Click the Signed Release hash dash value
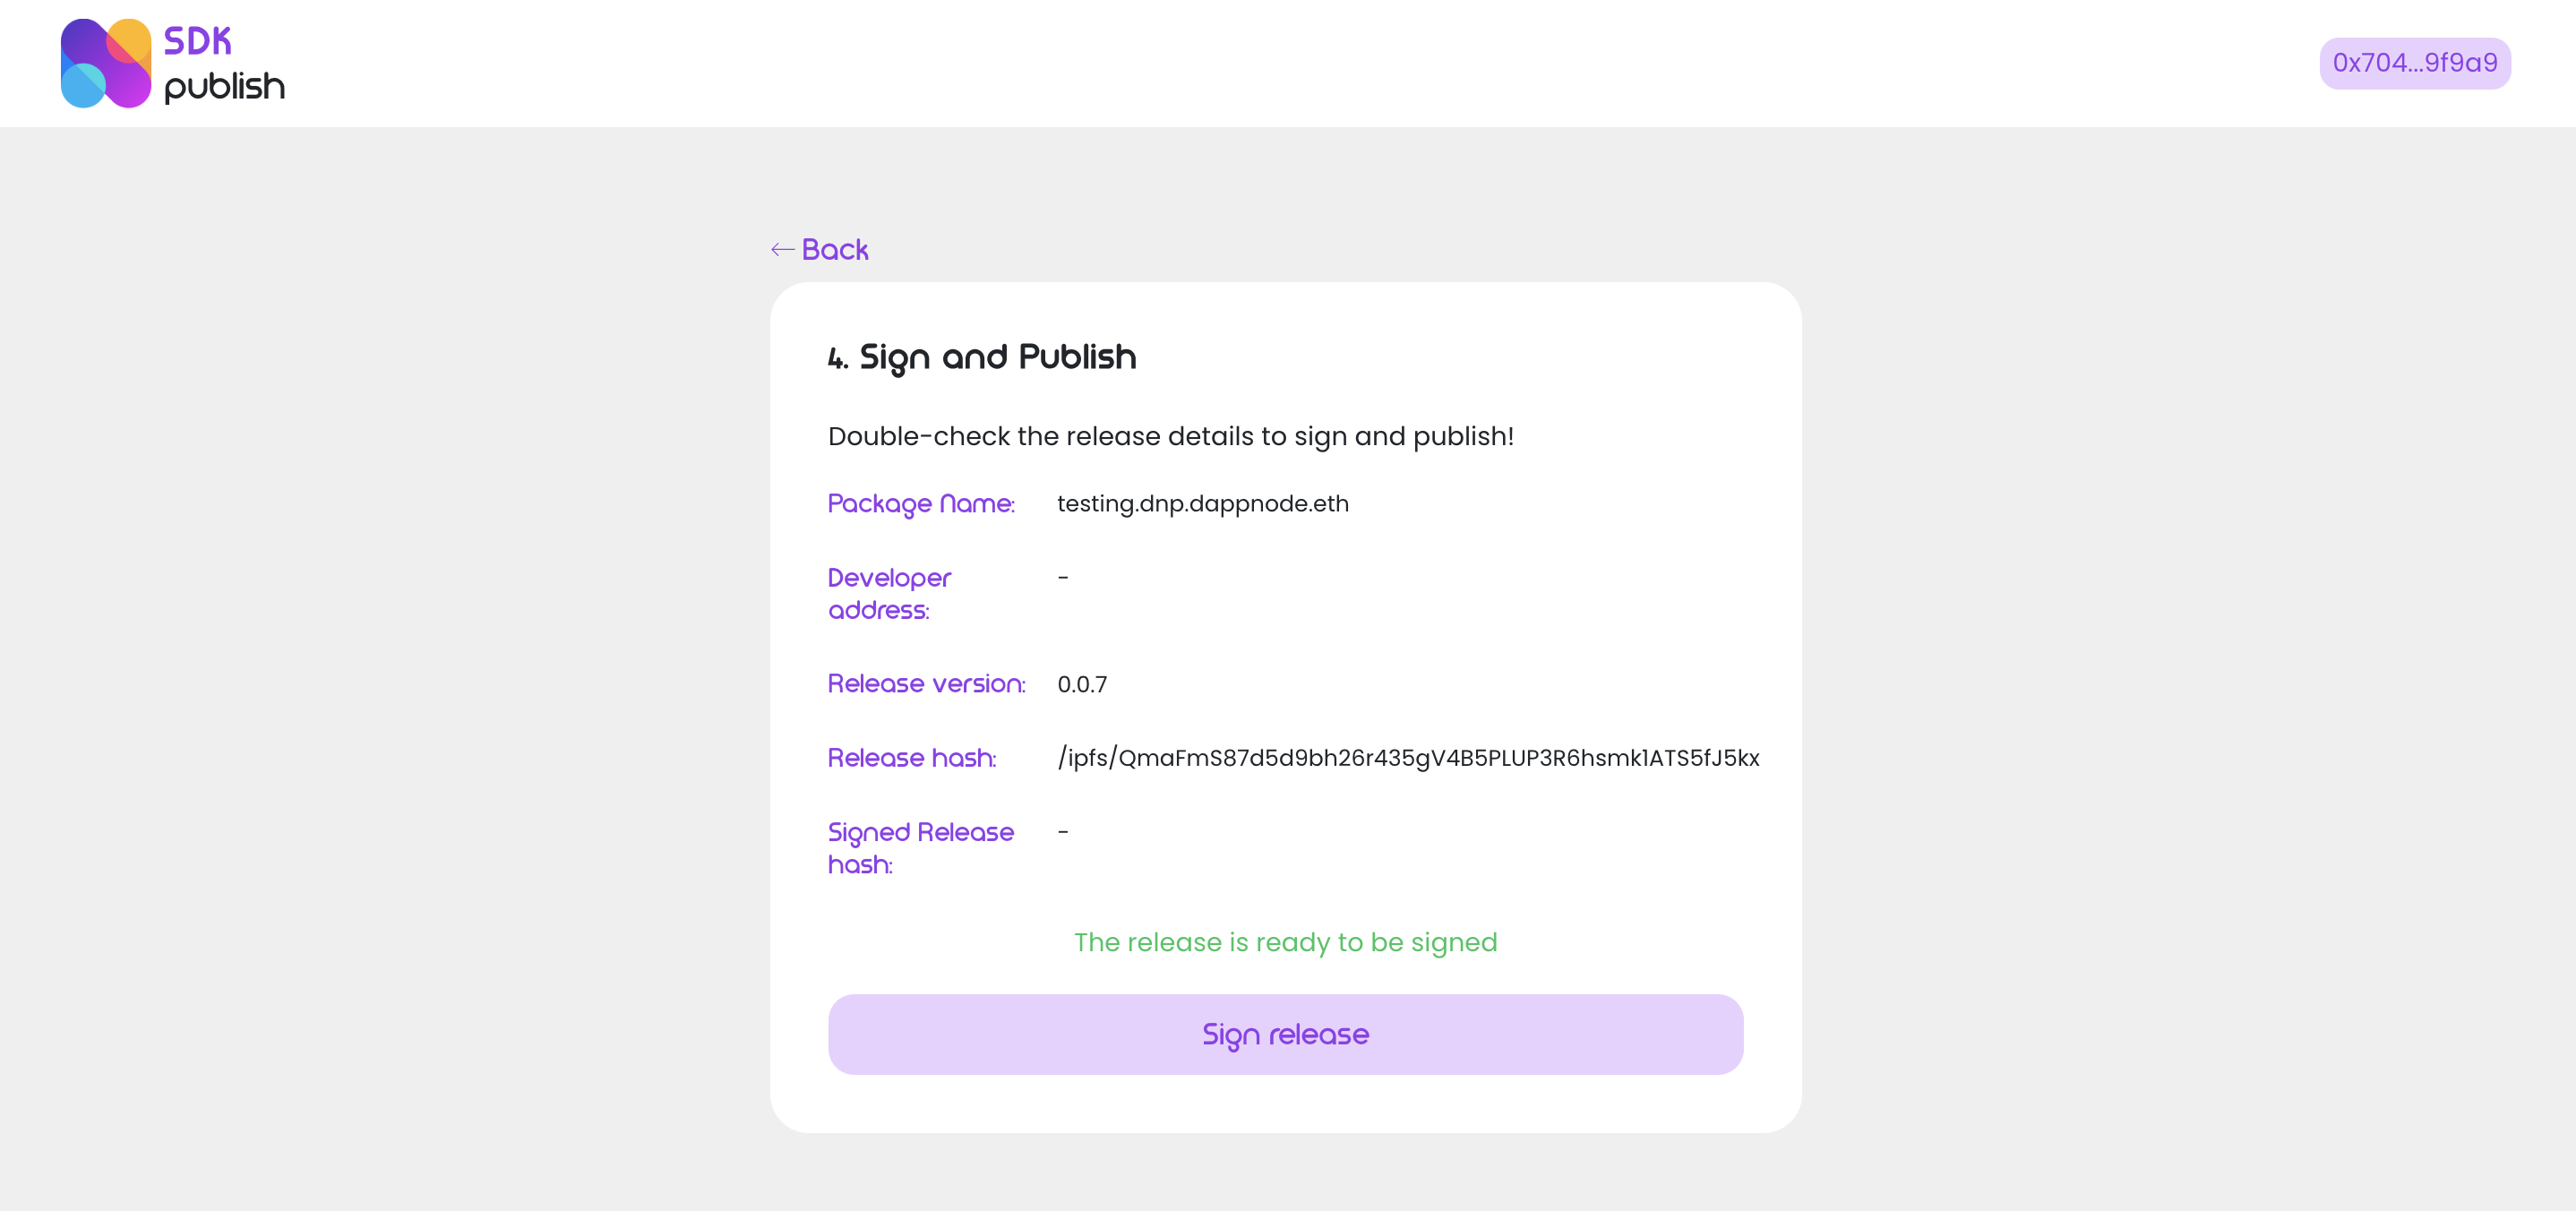Screen dimensions: 2576x1211 pyautogui.click(x=1063, y=831)
